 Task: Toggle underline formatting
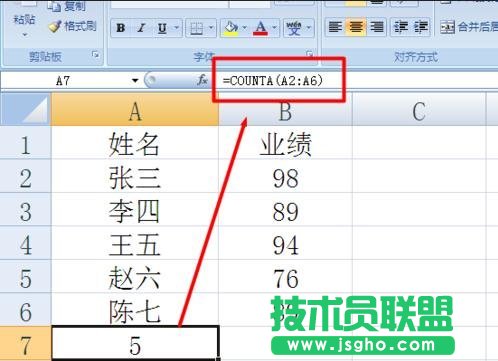[x=162, y=28]
